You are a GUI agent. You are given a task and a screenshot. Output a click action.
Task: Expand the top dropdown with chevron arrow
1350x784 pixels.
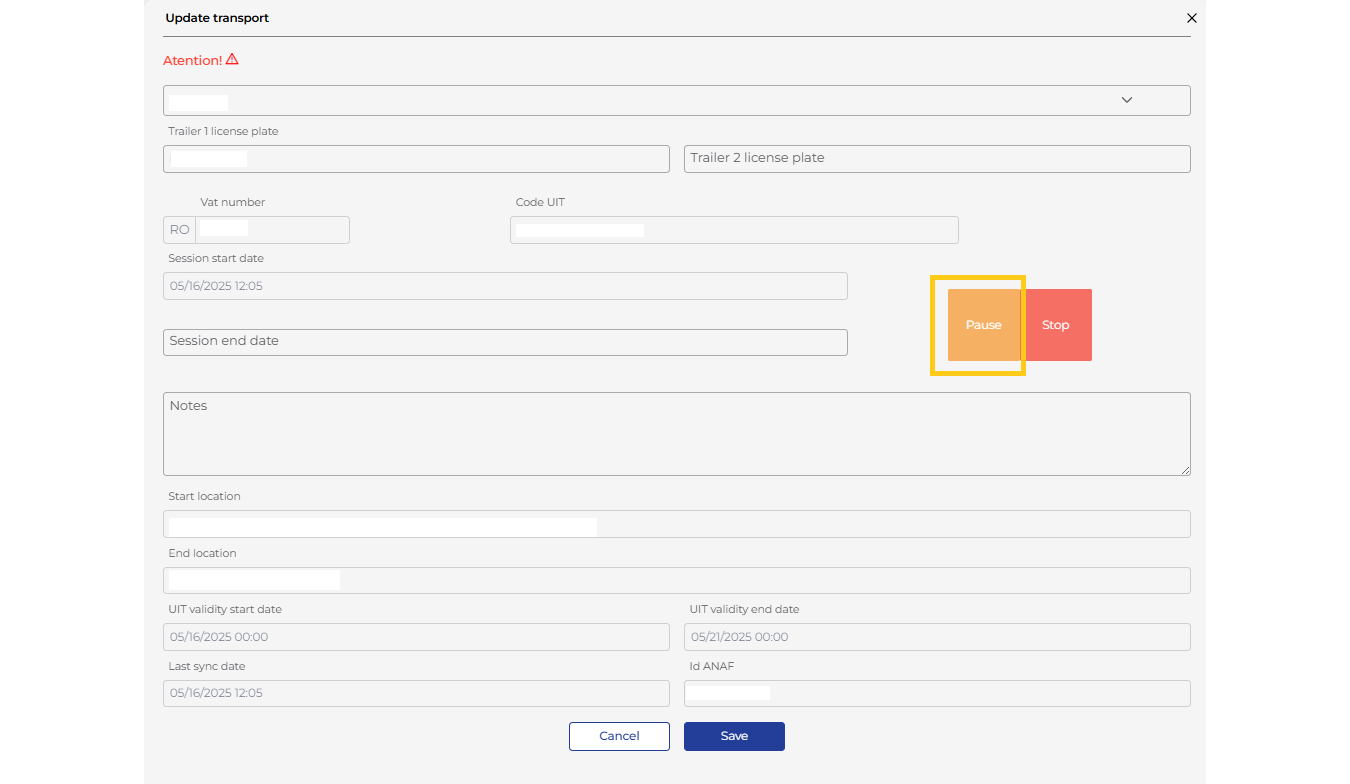(1126, 100)
